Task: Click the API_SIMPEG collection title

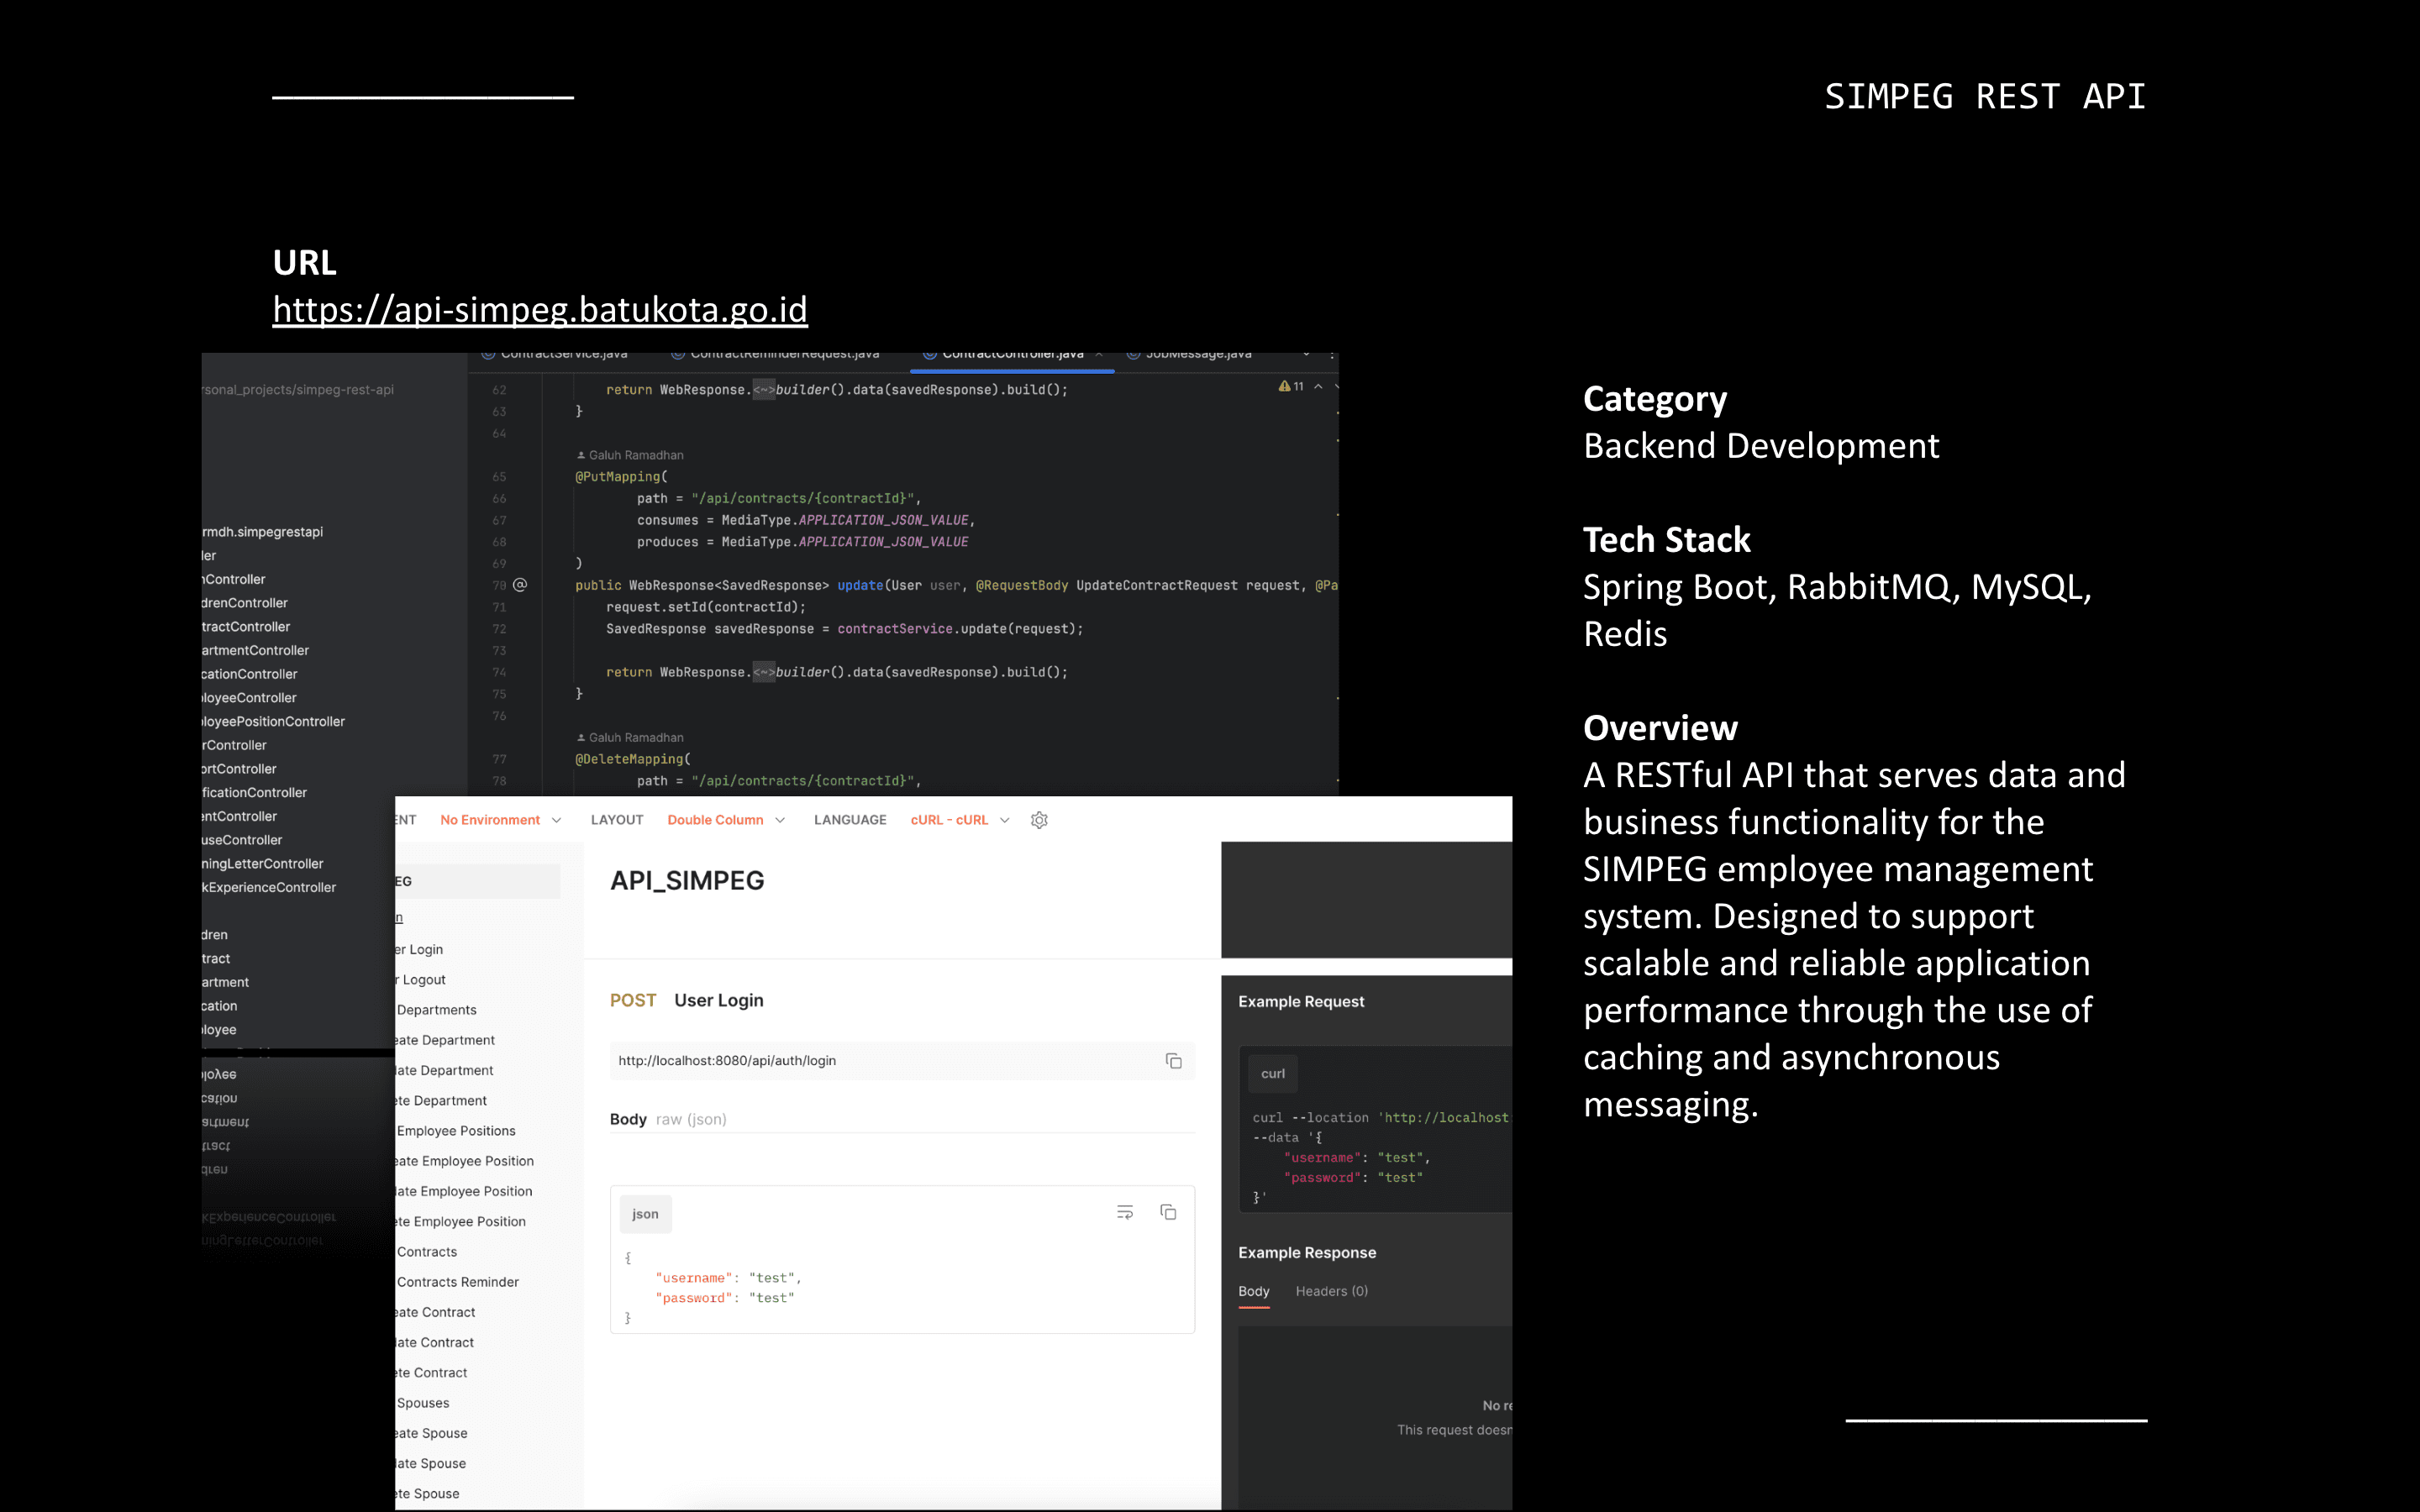Action: [x=687, y=881]
